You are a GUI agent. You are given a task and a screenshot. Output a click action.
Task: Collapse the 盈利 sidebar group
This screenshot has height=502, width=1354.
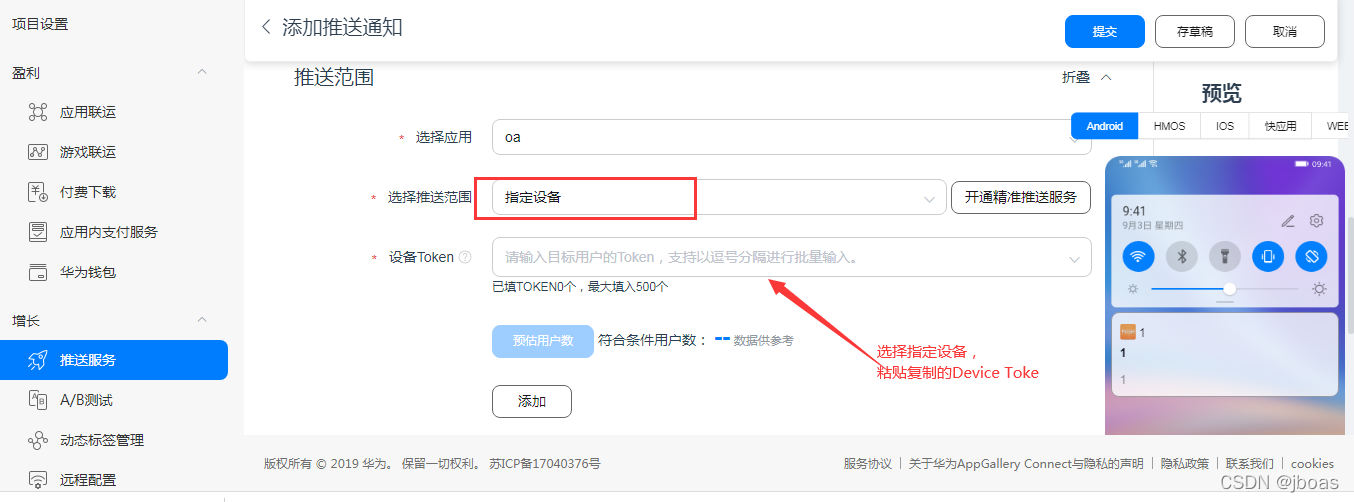tap(202, 72)
